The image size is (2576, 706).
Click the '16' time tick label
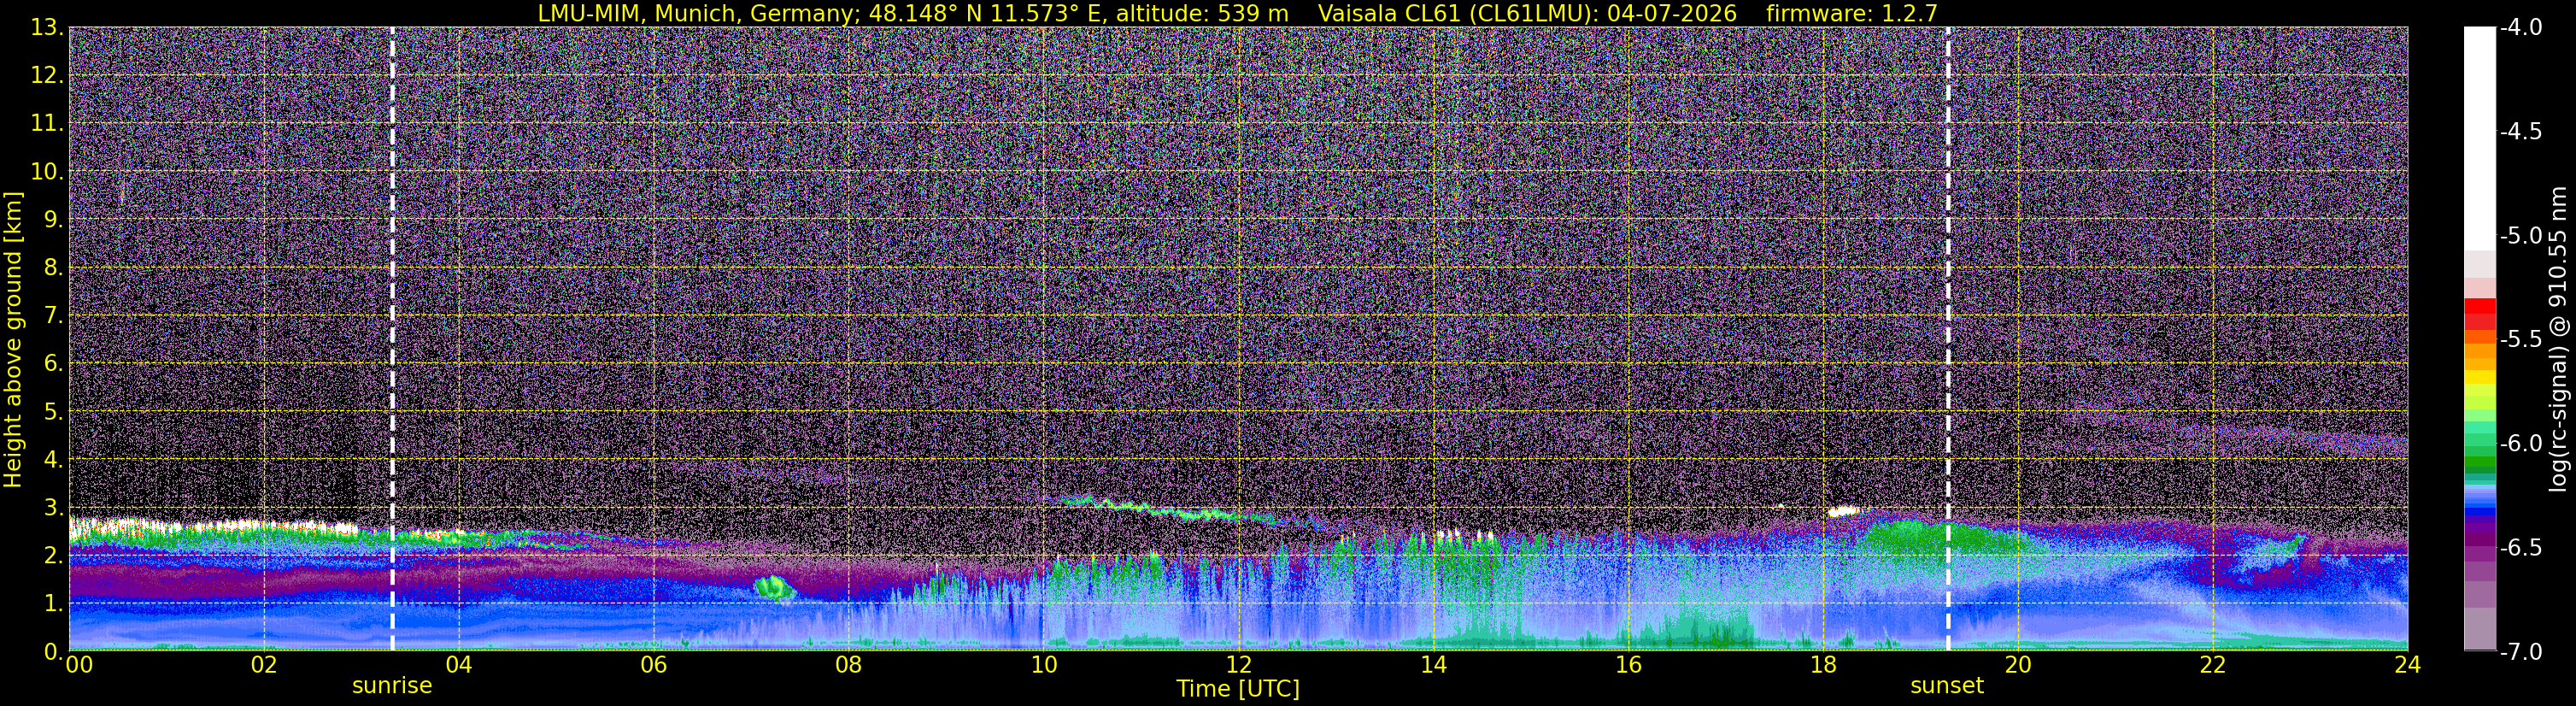point(1628,665)
